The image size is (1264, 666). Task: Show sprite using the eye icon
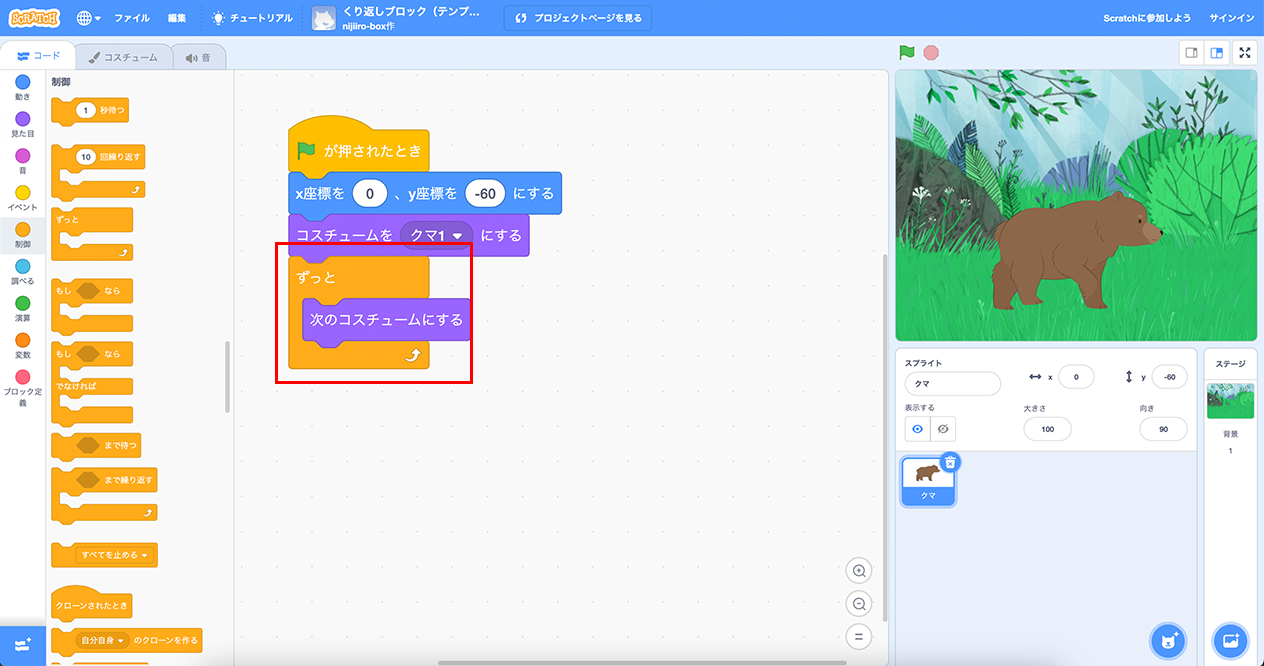click(x=917, y=429)
